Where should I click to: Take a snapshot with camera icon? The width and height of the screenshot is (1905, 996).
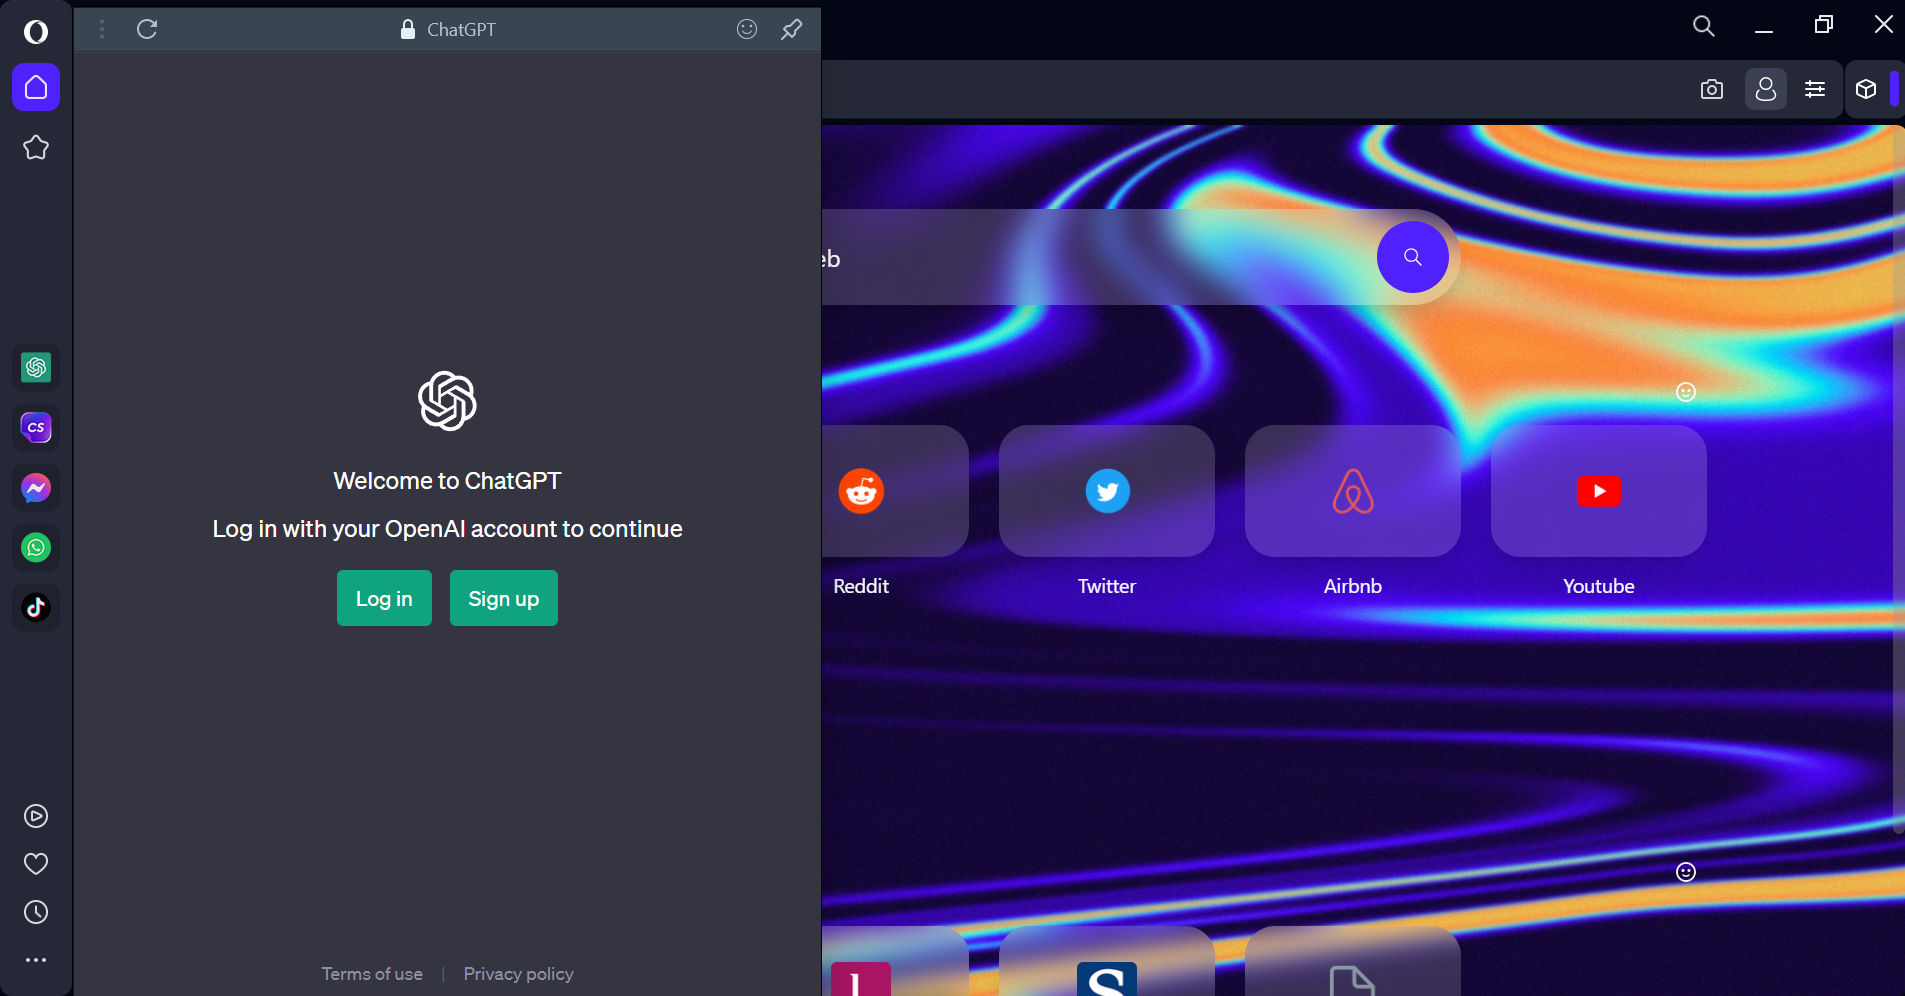(1712, 89)
